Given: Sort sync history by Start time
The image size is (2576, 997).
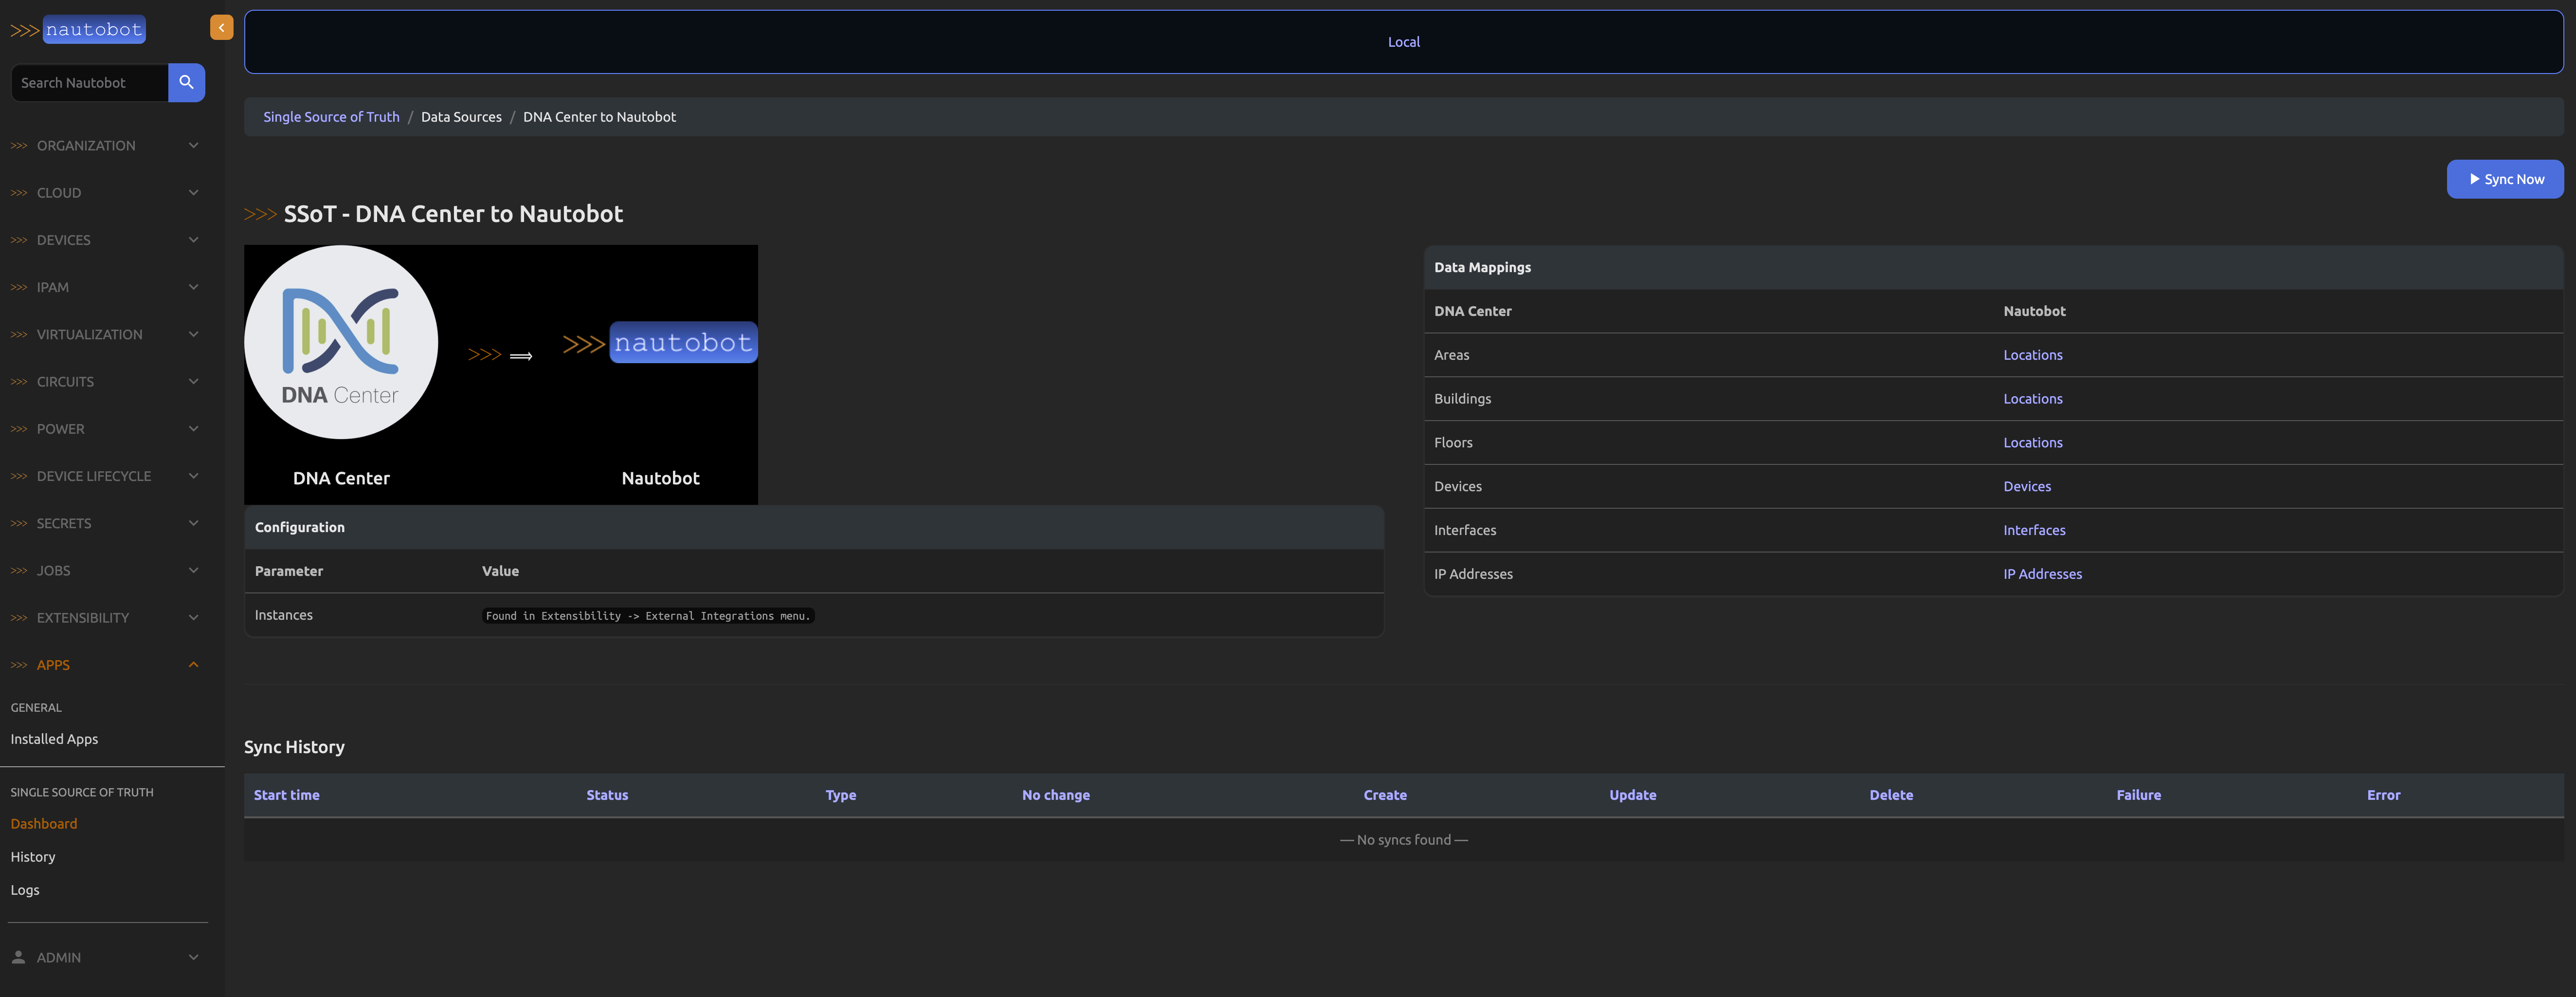Looking at the screenshot, I should point(286,795).
